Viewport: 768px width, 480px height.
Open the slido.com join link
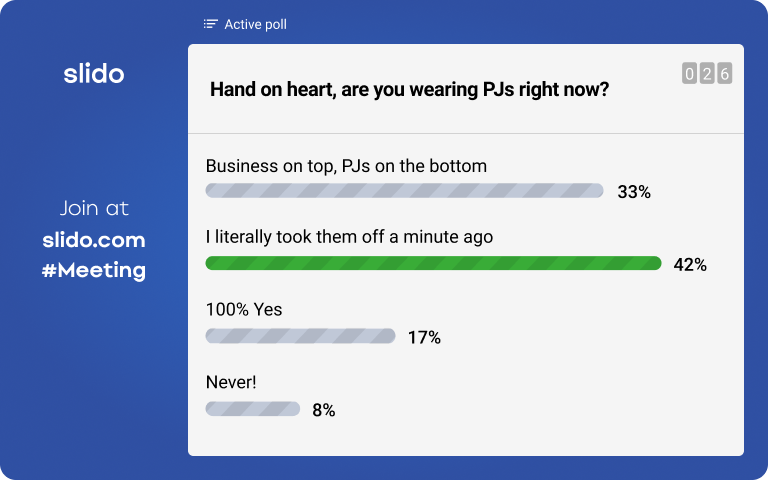pos(94,240)
